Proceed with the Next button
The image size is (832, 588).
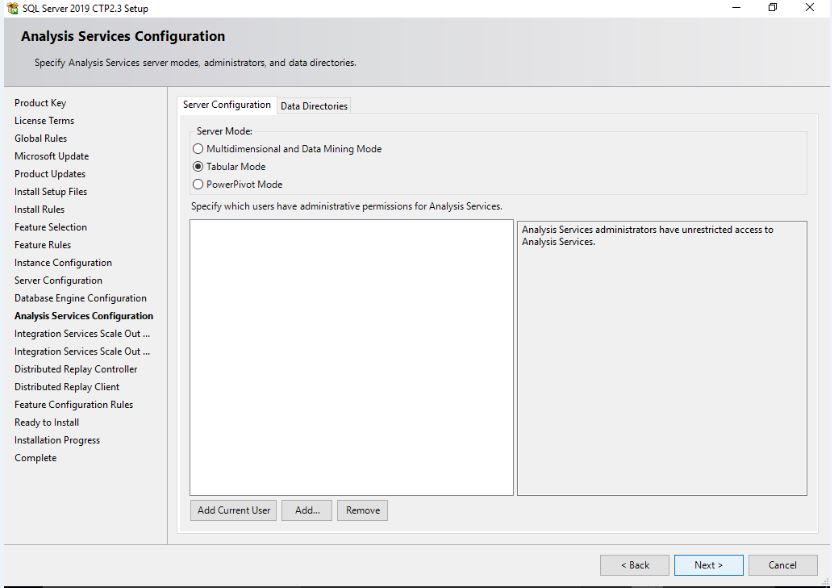(708, 565)
